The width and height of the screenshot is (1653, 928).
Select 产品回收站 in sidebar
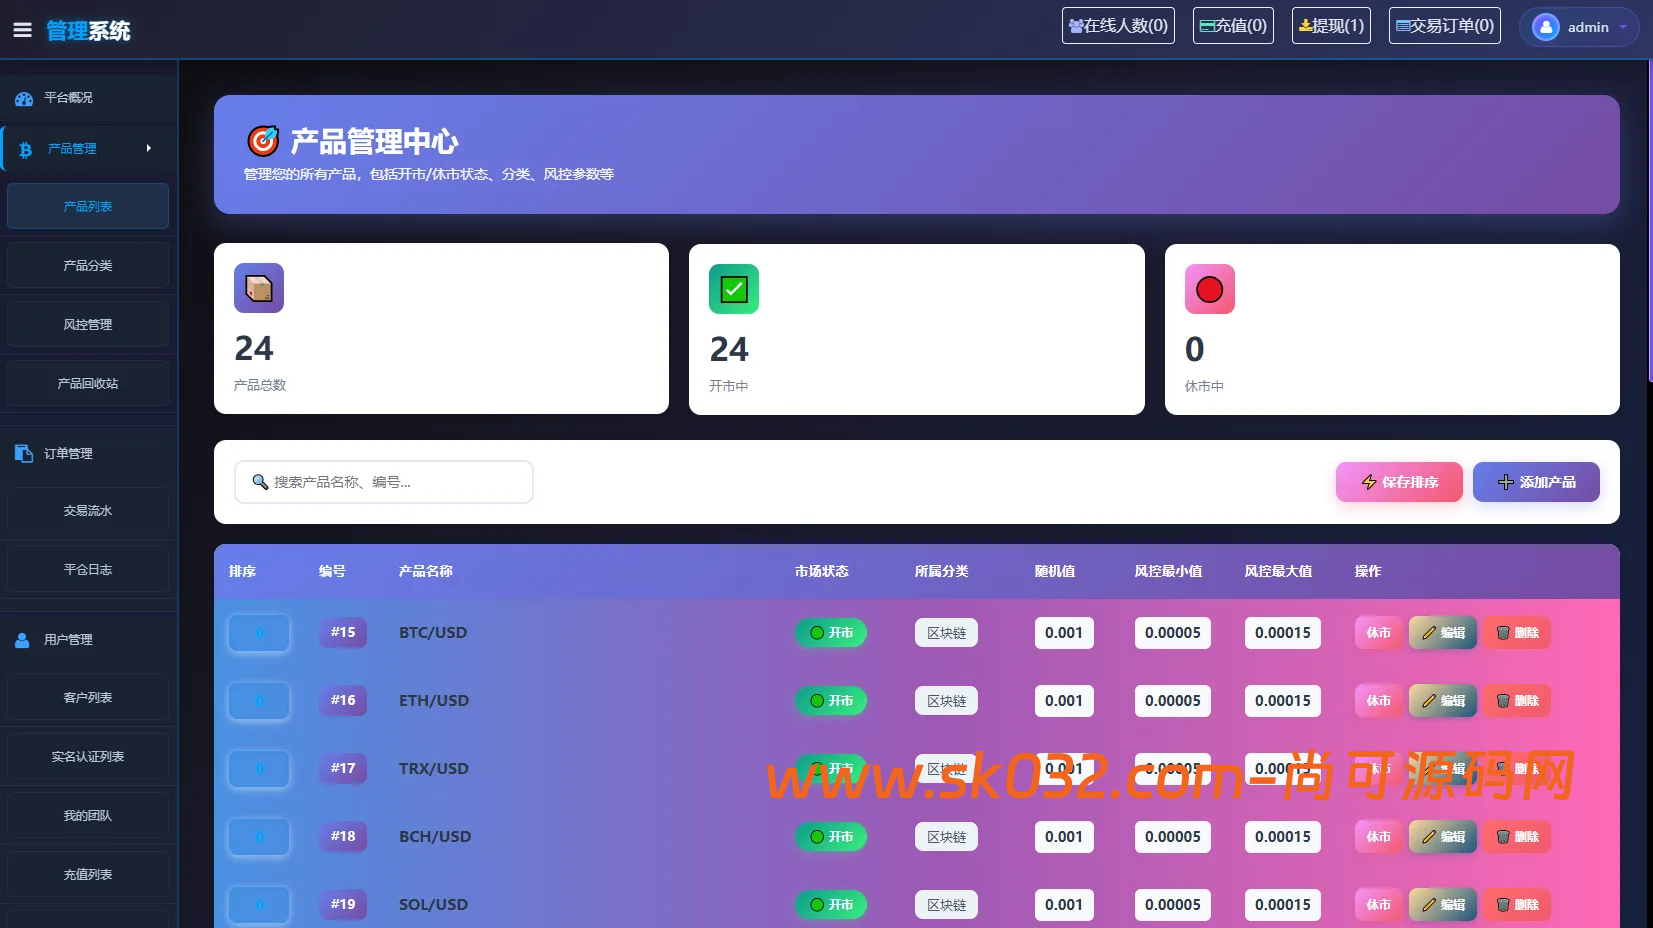tap(88, 383)
